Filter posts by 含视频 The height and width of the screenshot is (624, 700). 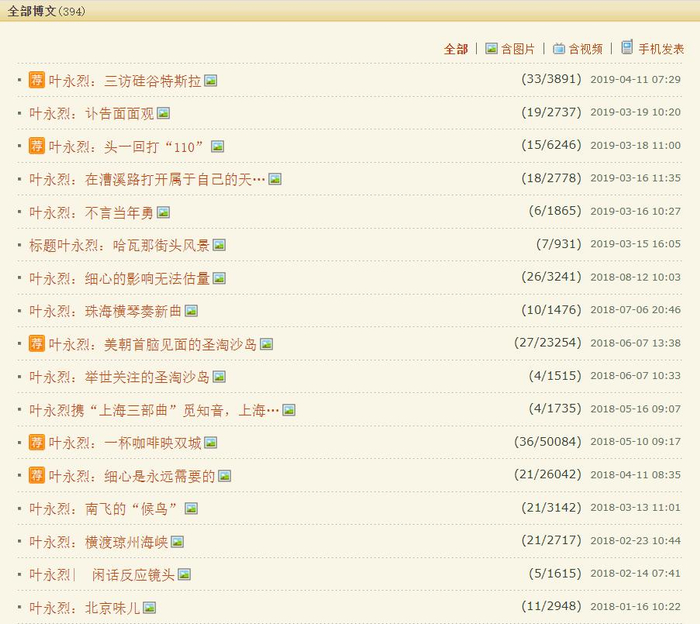click(x=585, y=49)
